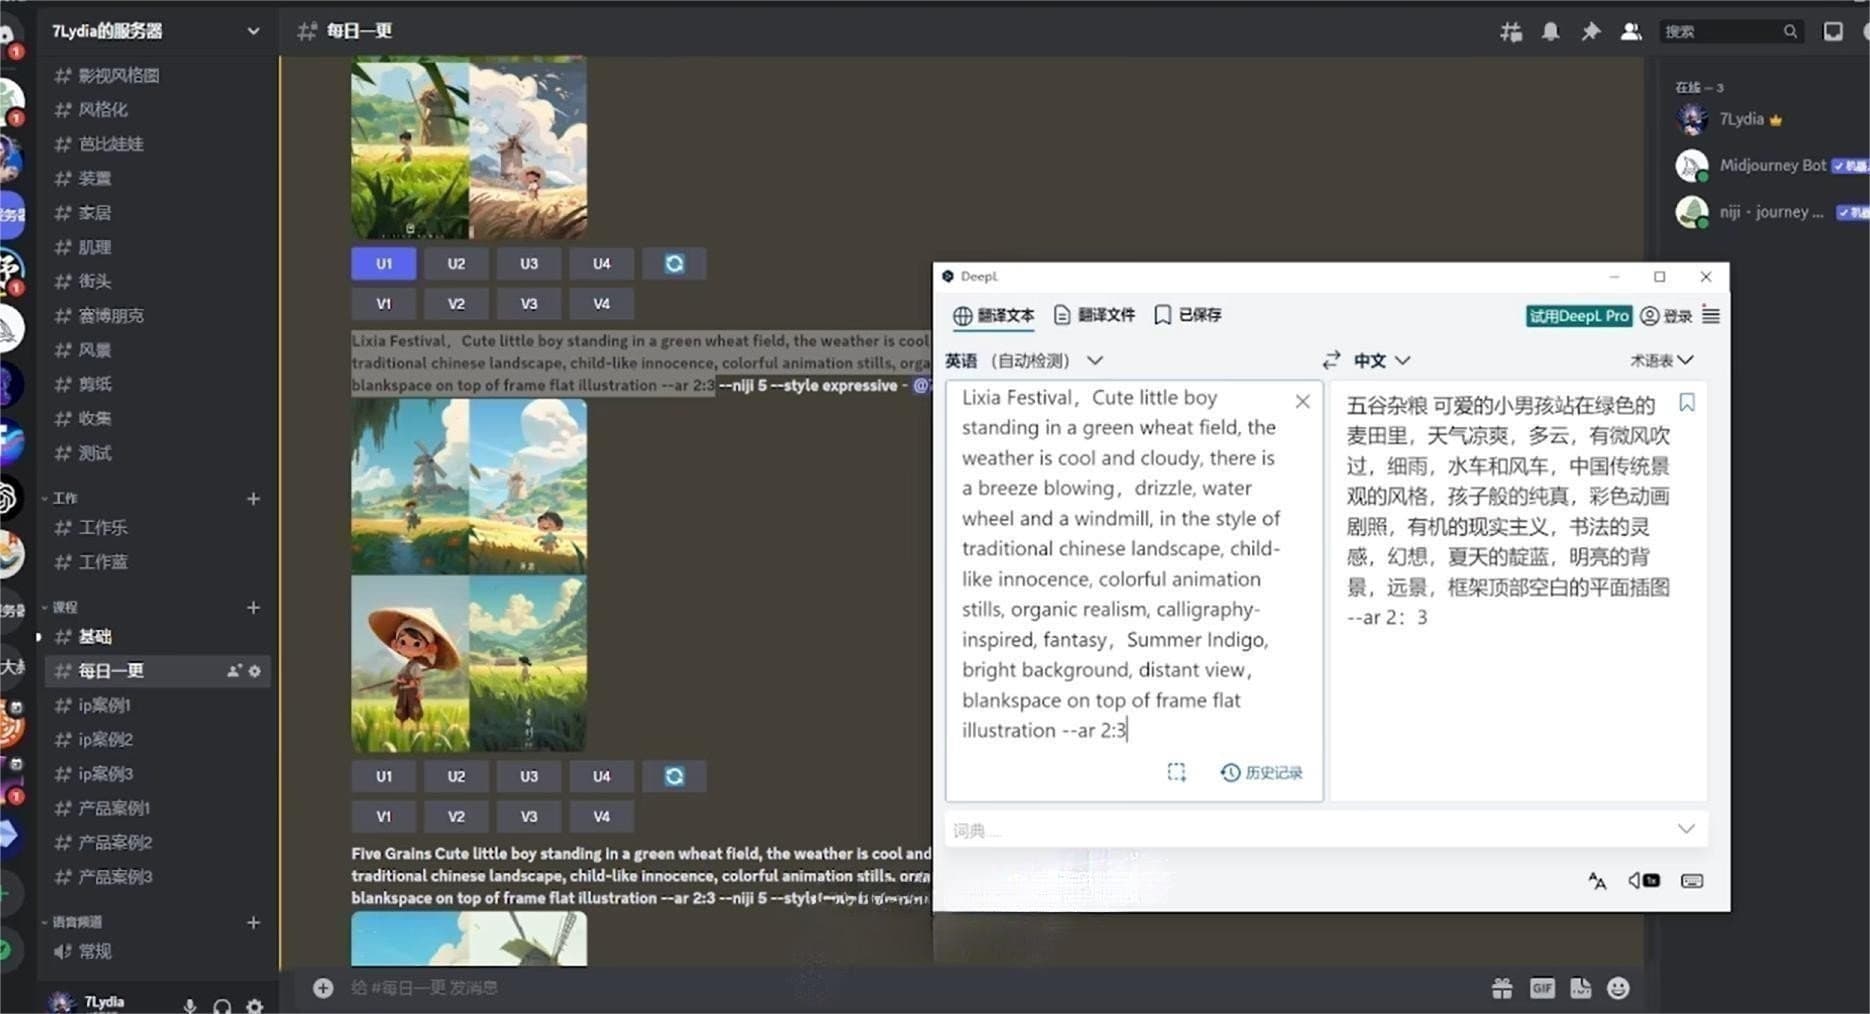The height and width of the screenshot is (1014, 1870).
Task: Expand the 中文 target language dropdown
Action: pyautogui.click(x=1380, y=360)
